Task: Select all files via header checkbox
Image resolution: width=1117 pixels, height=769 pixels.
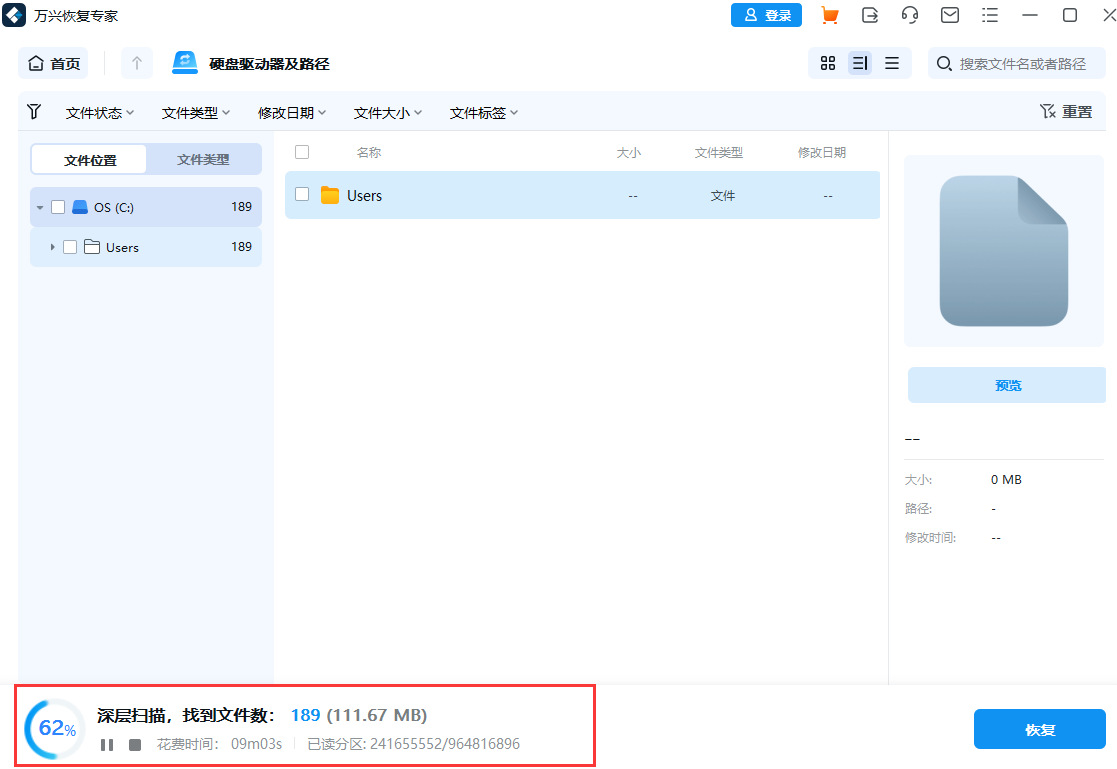Action: [x=302, y=152]
